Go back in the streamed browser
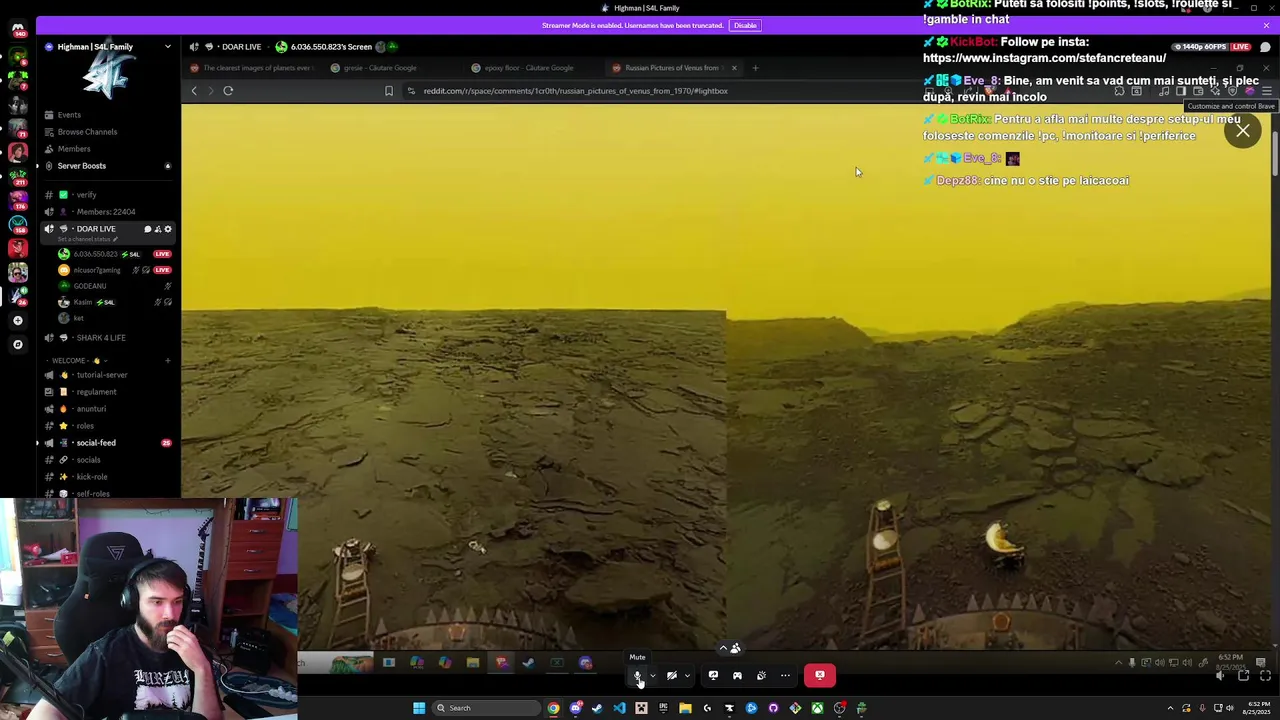Screen dimensions: 1280x720 click(194, 91)
